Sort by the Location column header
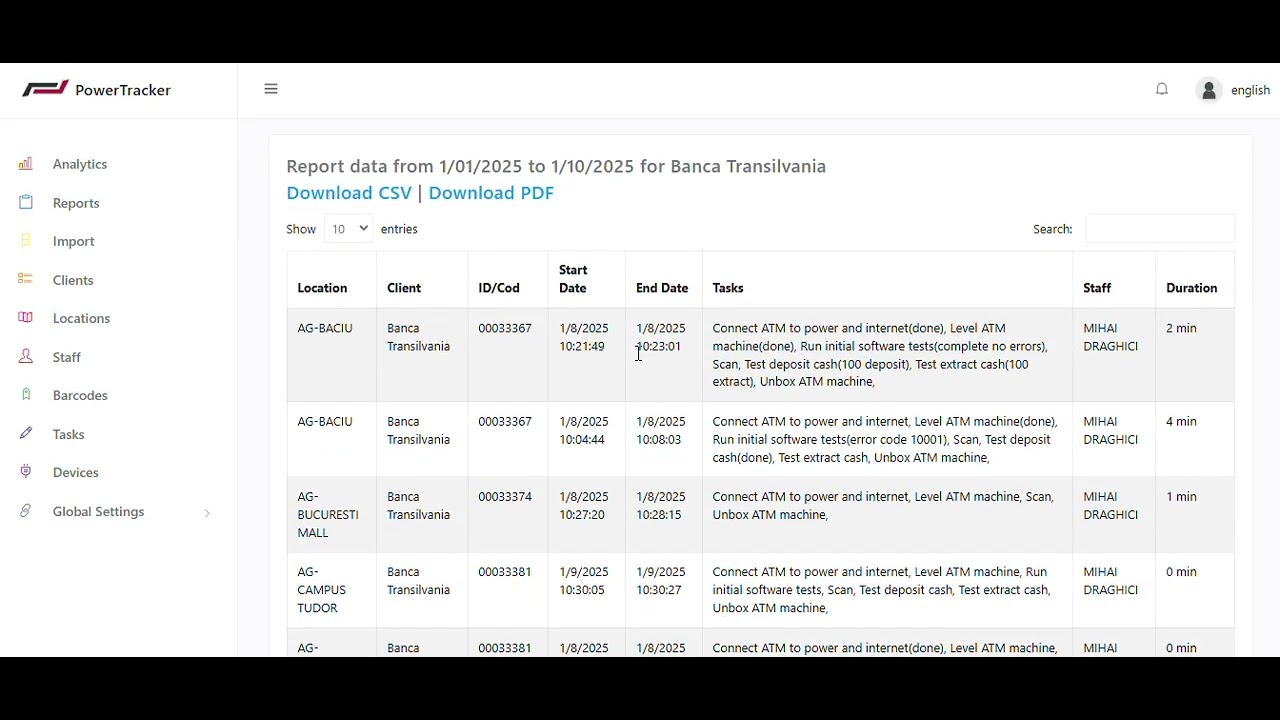Screen dimensions: 1280x720 coord(331,279)
